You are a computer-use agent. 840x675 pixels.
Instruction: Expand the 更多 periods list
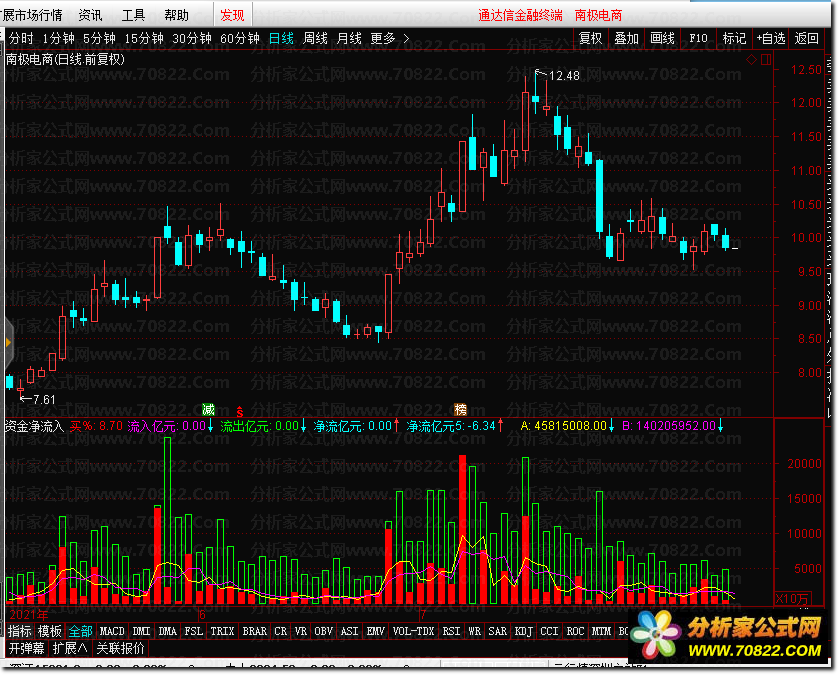click(x=389, y=39)
